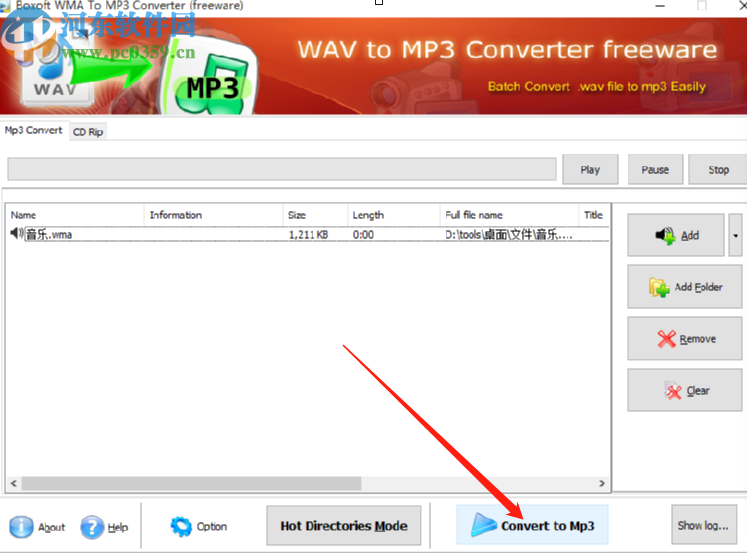The image size is (747, 553).
Task: Click the speaker plus icon on Add
Action: tap(665, 235)
